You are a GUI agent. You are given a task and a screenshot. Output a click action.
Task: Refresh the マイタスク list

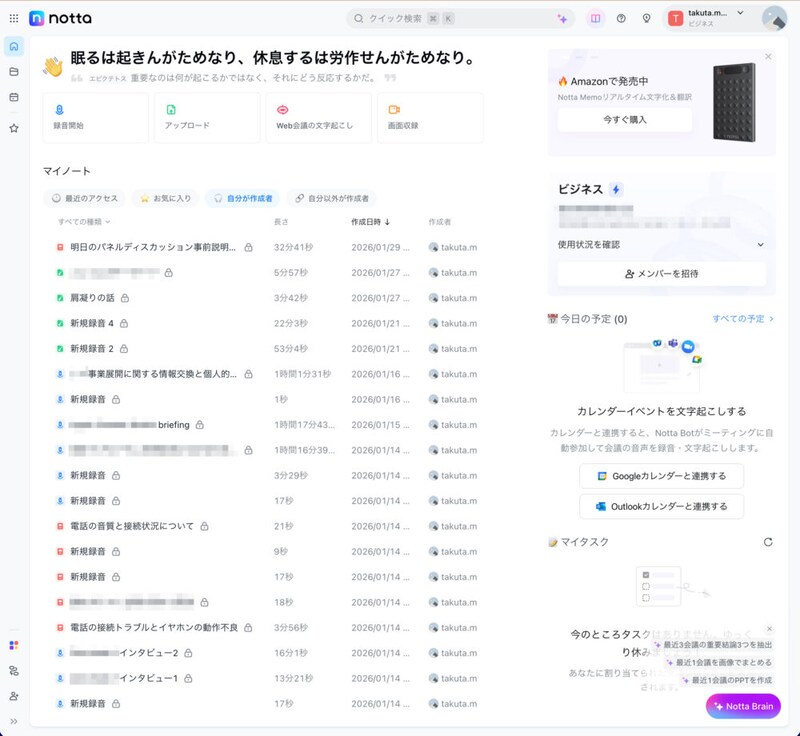coord(767,542)
